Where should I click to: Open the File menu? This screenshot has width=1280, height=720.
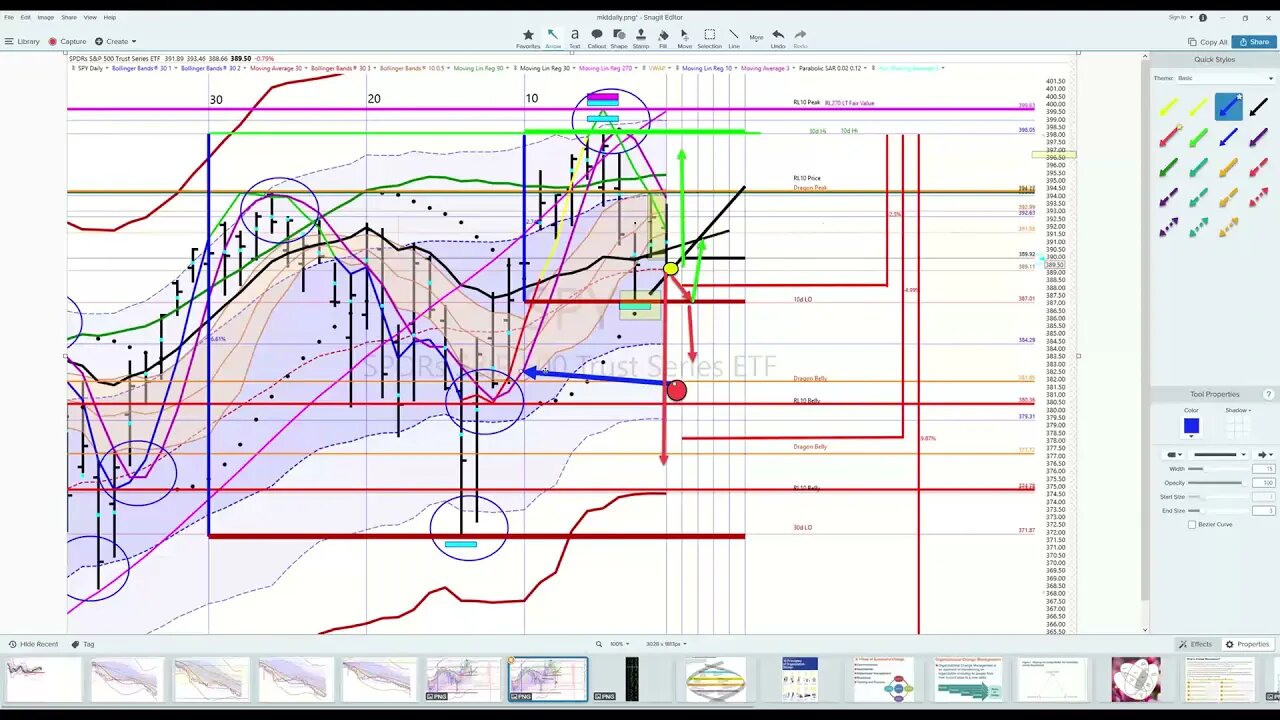[9, 17]
